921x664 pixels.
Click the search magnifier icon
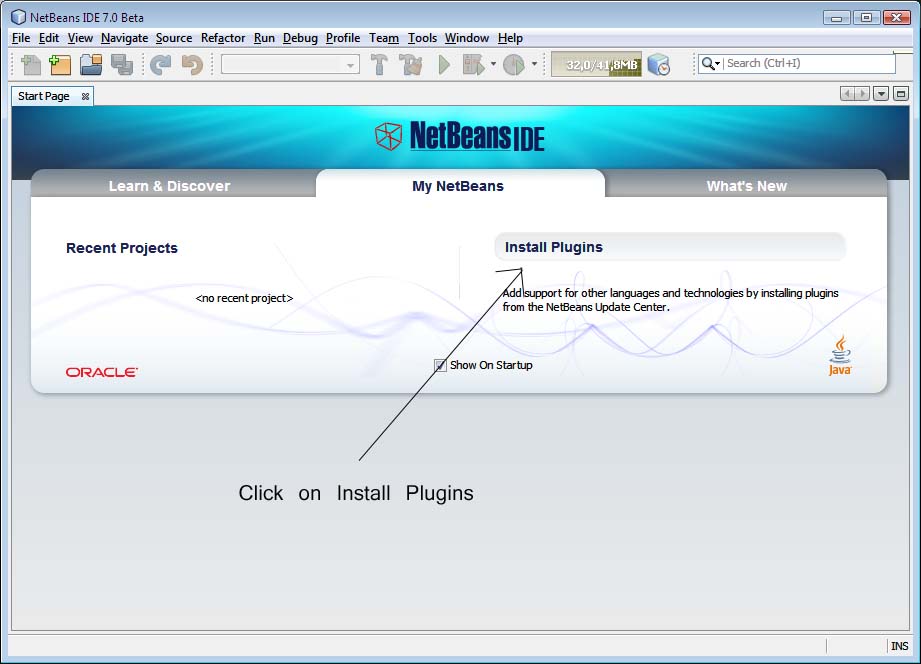tap(708, 63)
